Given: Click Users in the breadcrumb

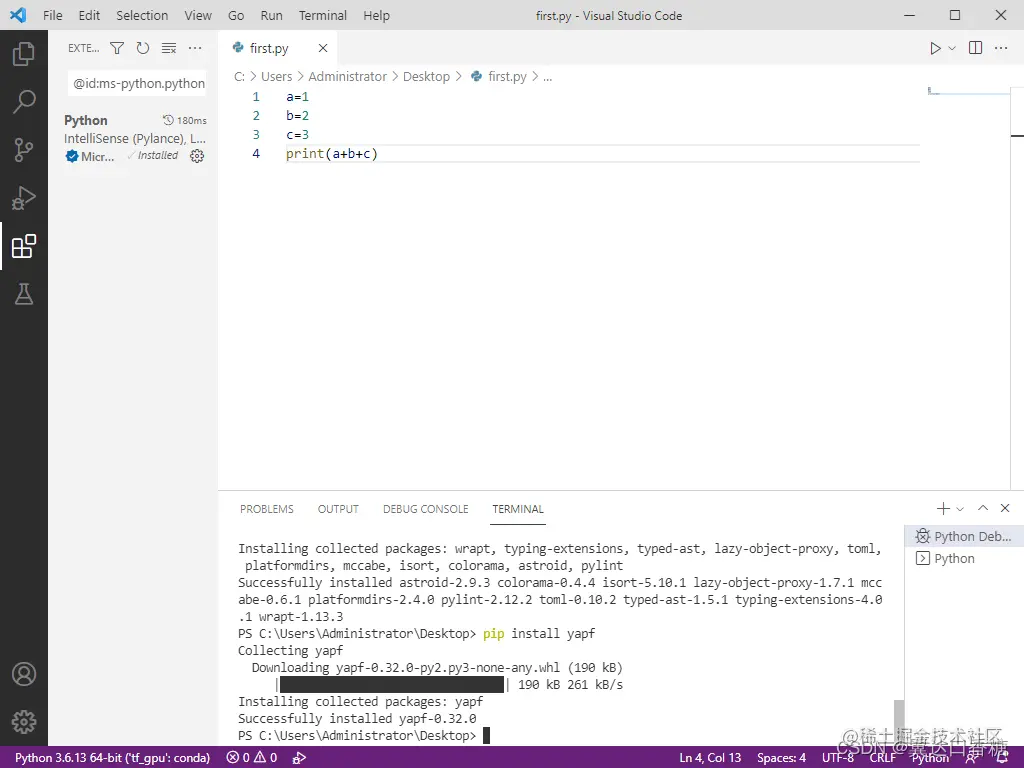Looking at the screenshot, I should click(276, 76).
